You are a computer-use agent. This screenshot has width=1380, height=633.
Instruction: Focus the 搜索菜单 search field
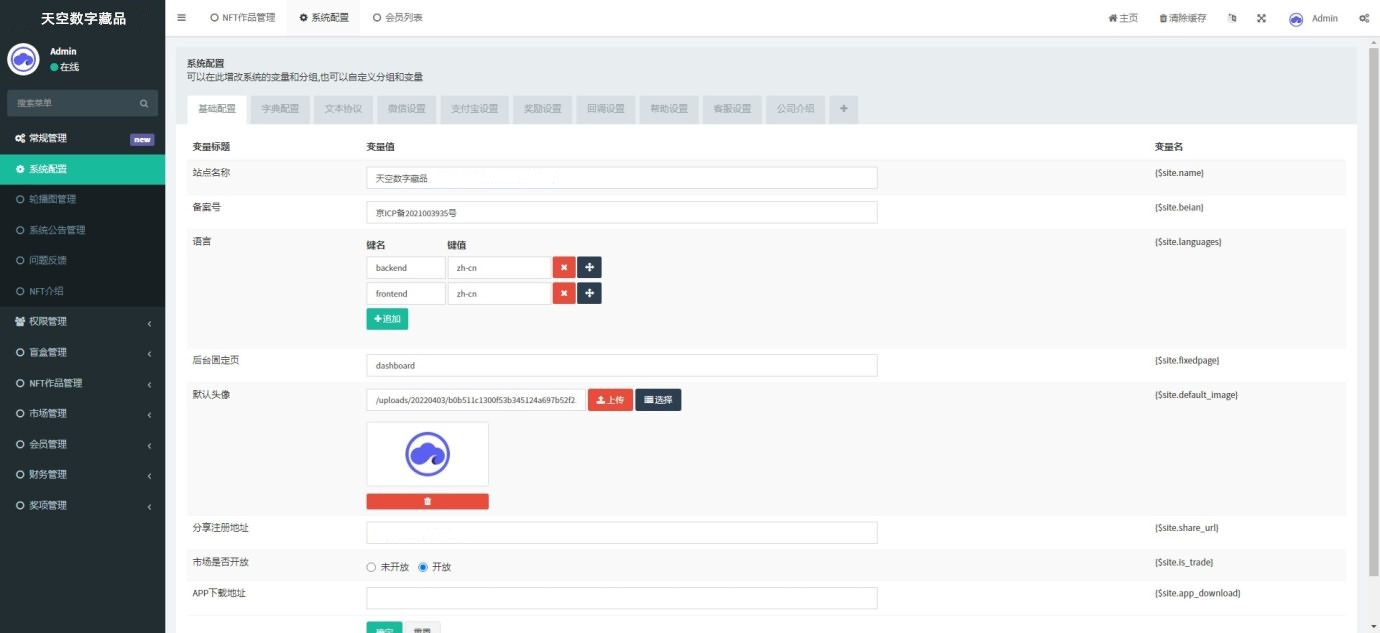(x=72, y=103)
